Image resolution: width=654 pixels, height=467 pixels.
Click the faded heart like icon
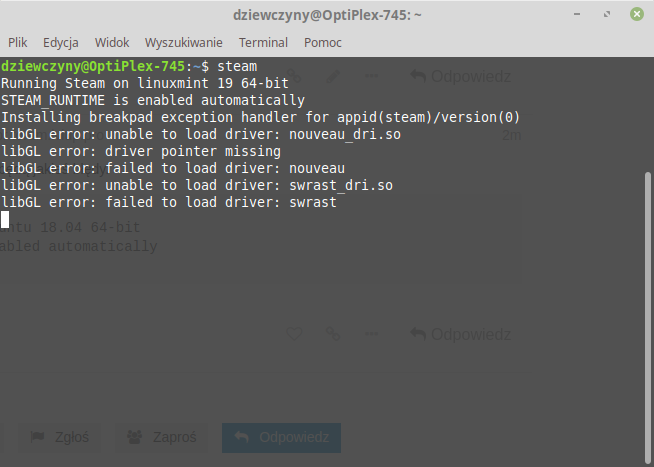pyautogui.click(x=294, y=334)
